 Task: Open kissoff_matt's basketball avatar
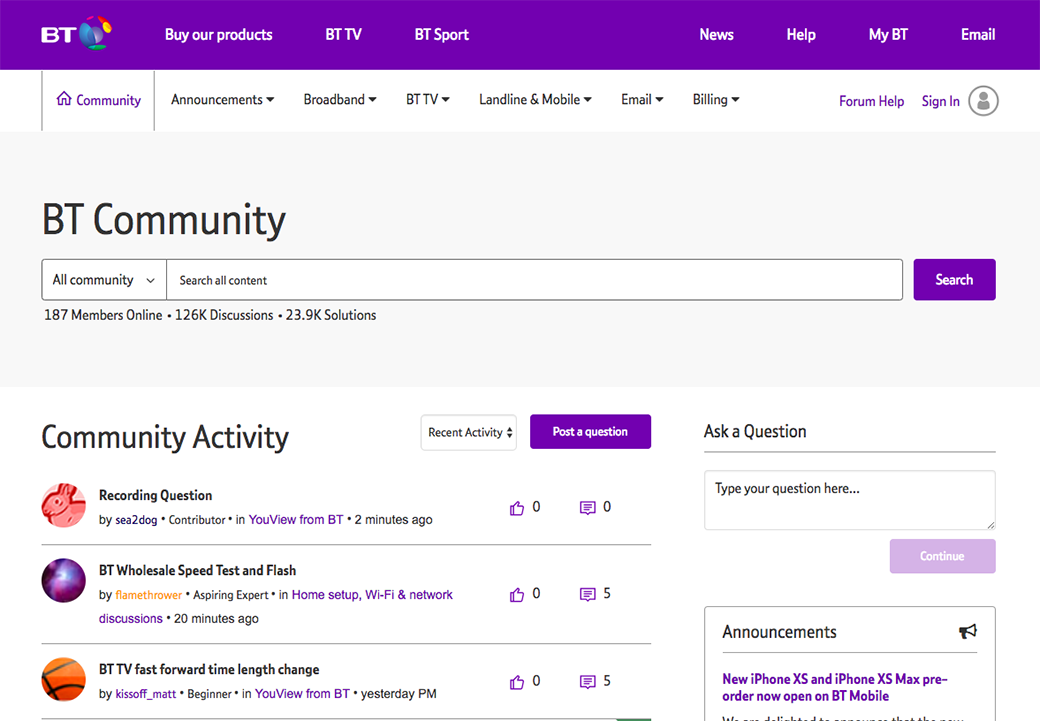(63, 679)
